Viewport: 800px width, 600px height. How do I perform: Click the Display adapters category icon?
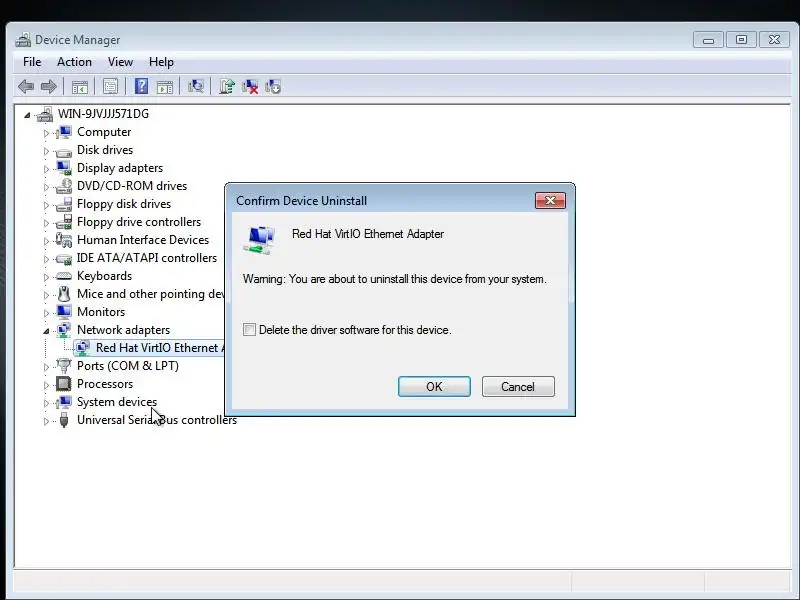click(64, 168)
